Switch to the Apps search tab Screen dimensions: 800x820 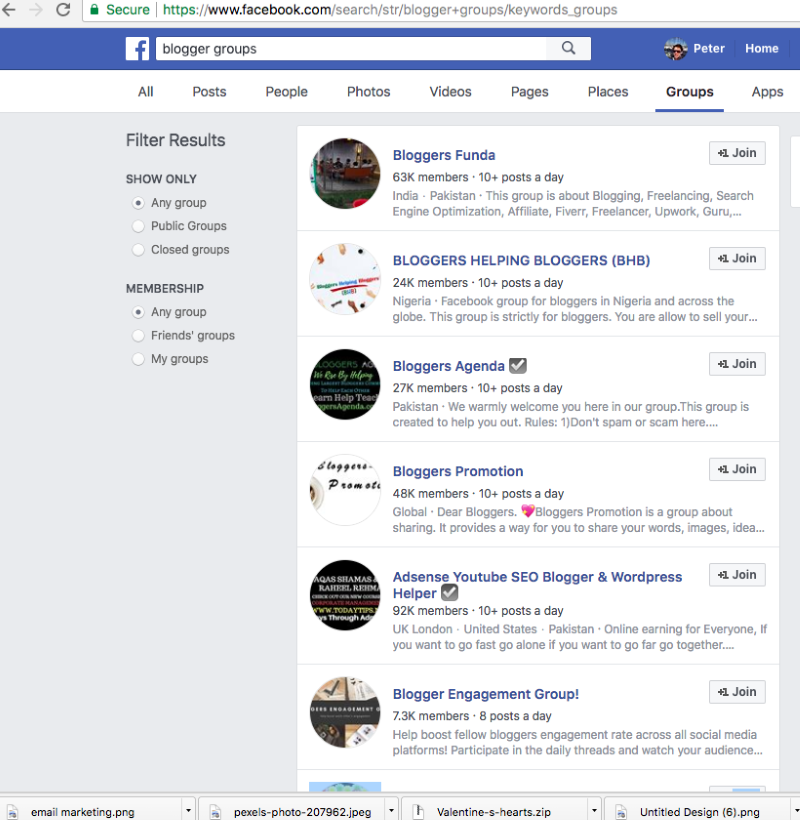click(x=767, y=92)
